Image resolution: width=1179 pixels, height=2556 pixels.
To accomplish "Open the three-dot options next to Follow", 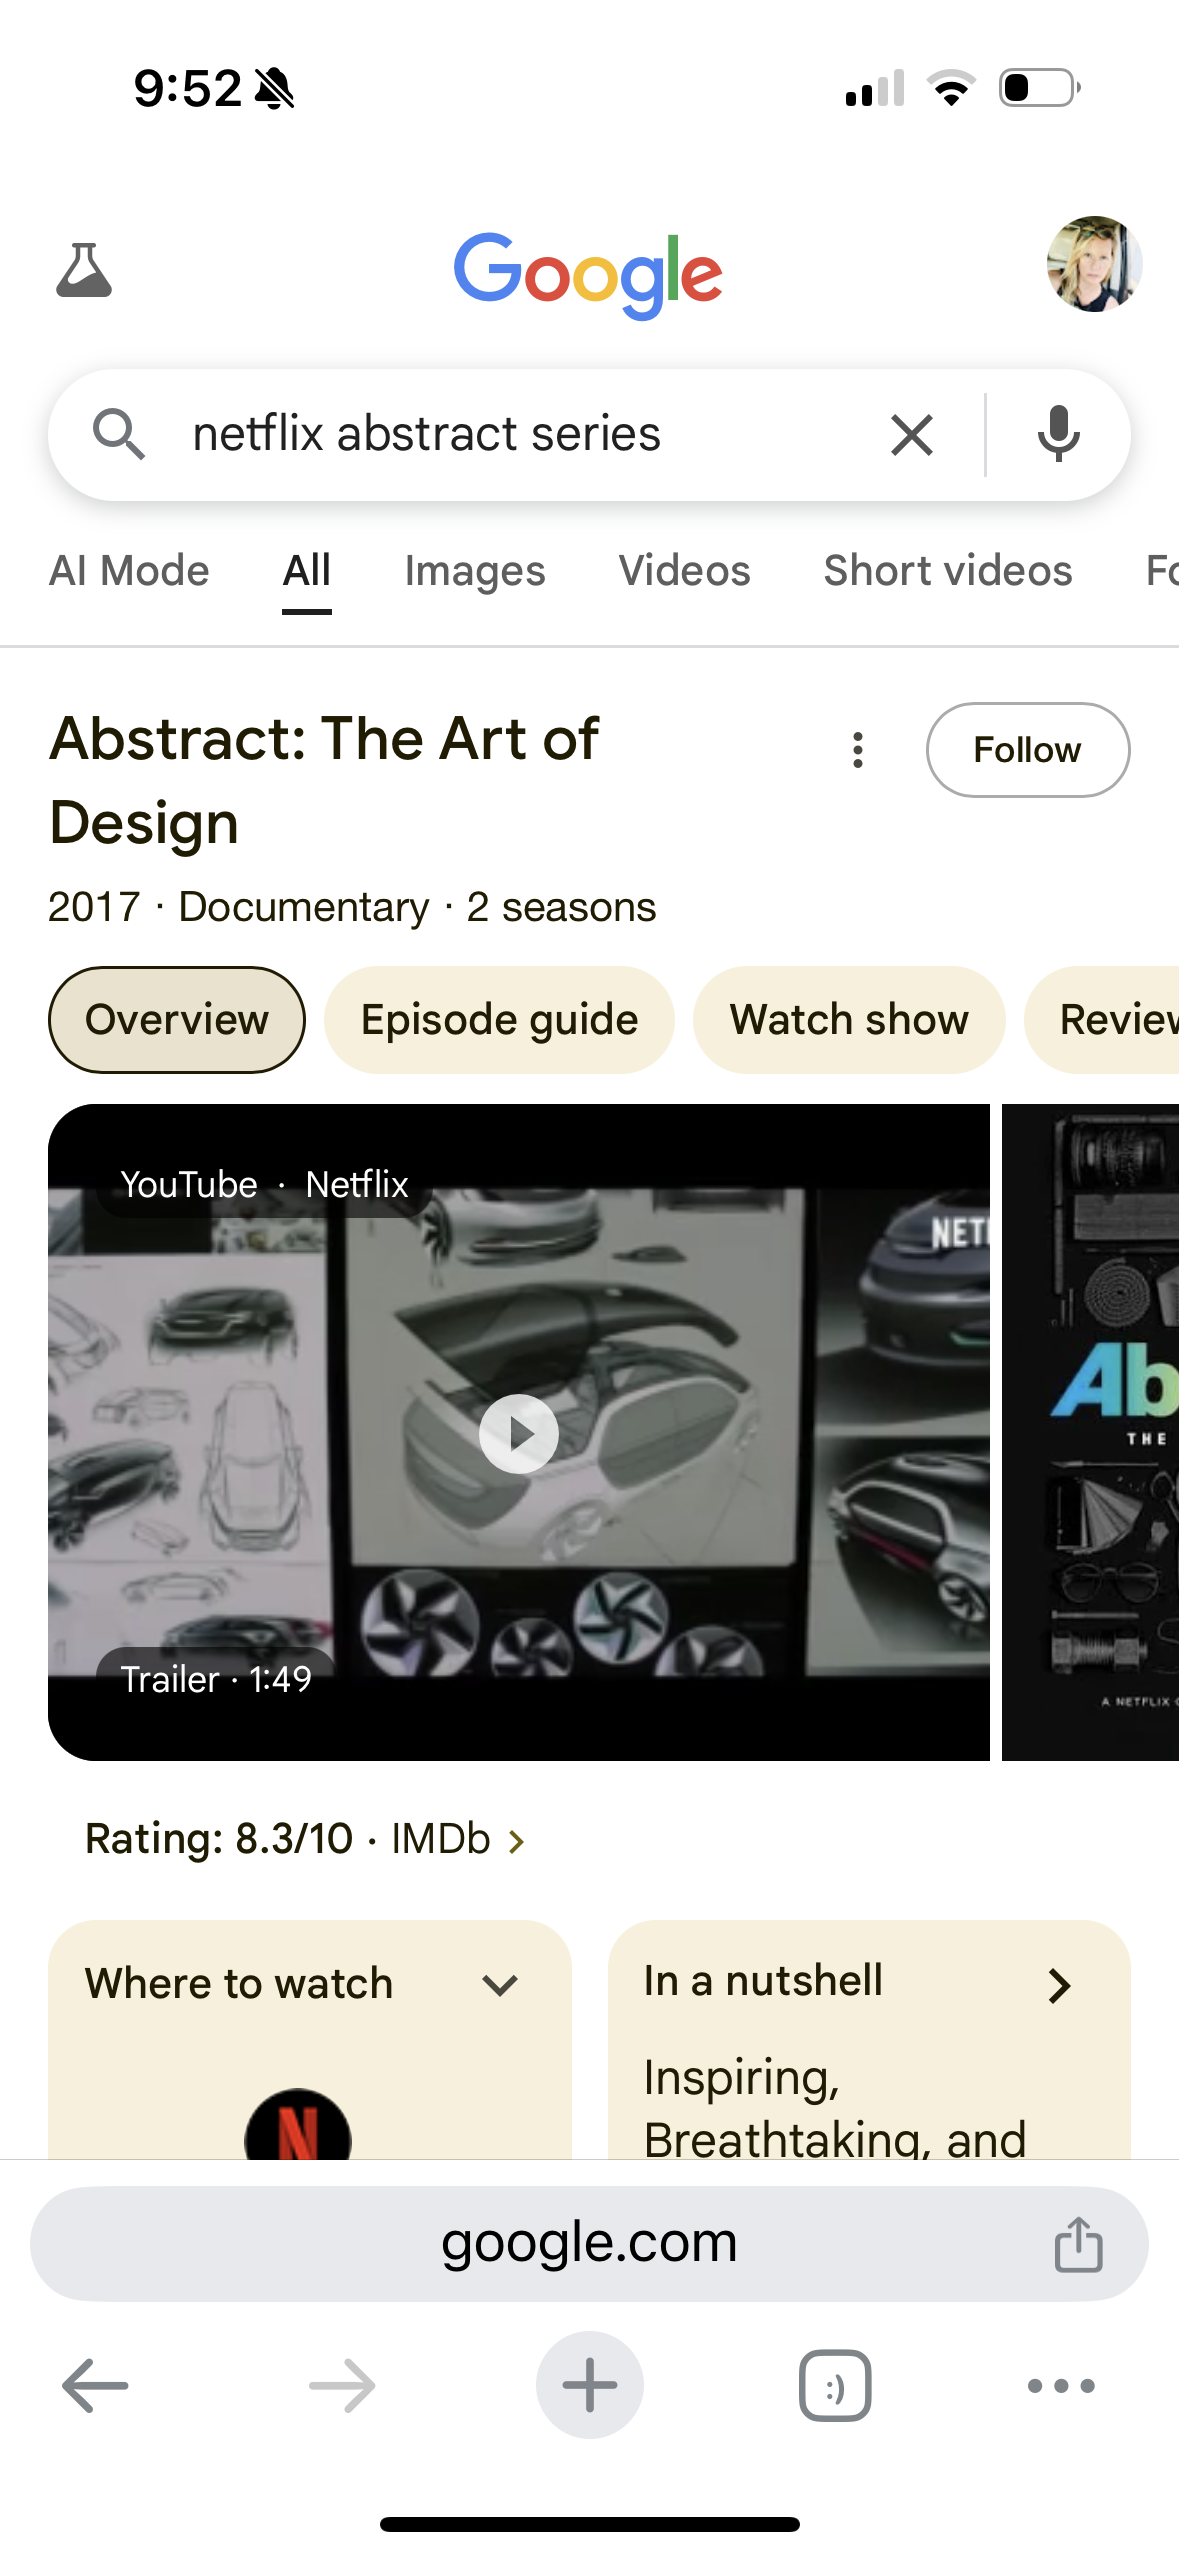I will coord(858,750).
